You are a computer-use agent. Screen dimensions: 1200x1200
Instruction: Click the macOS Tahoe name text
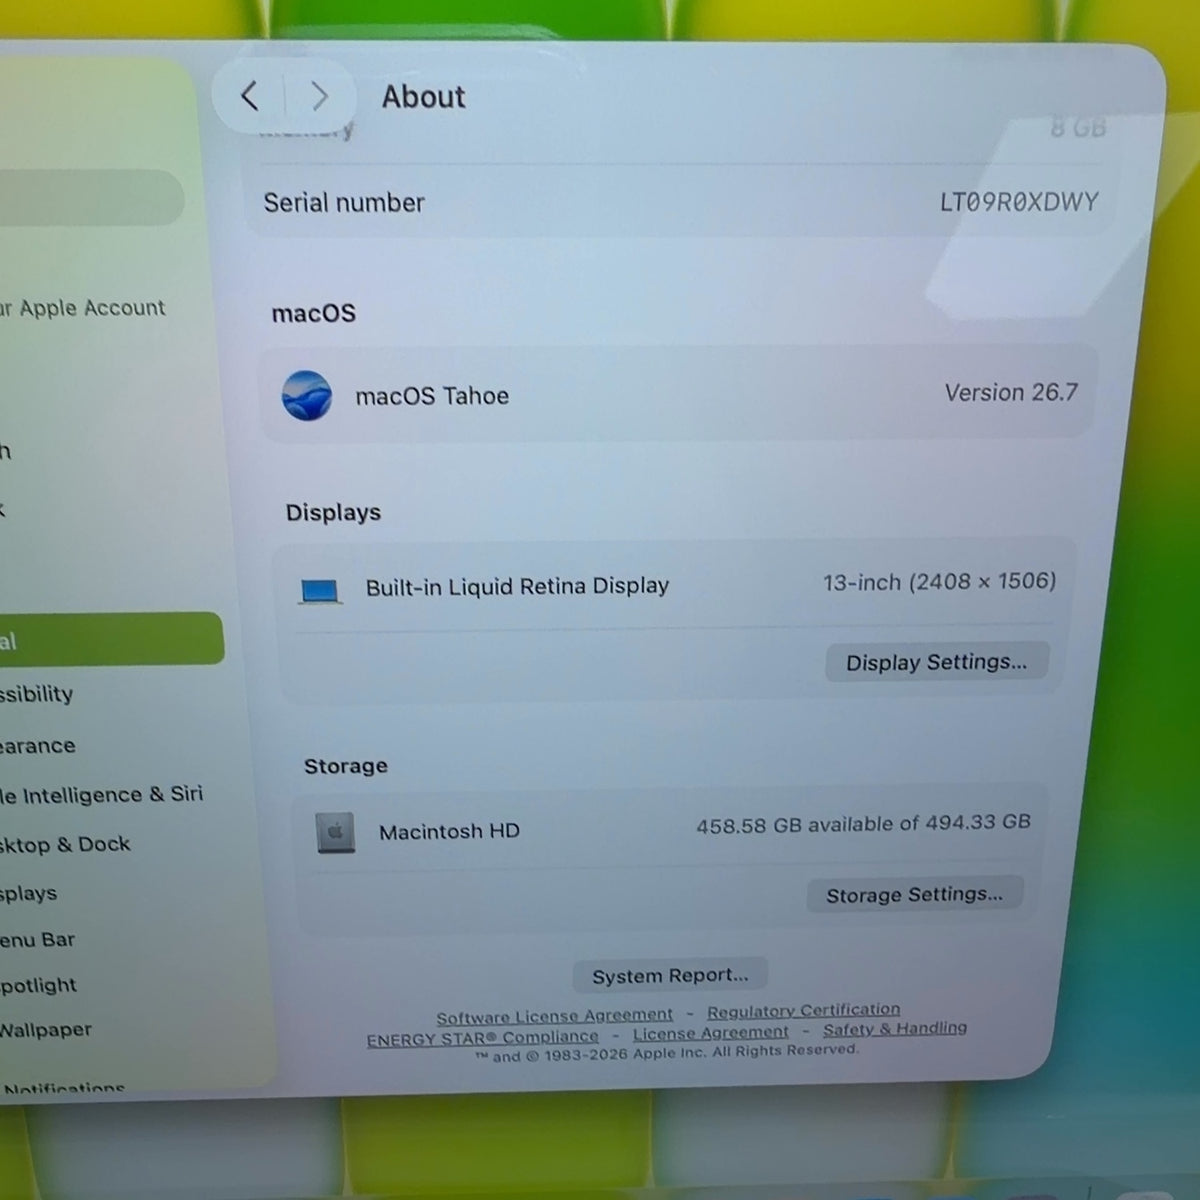coord(432,396)
